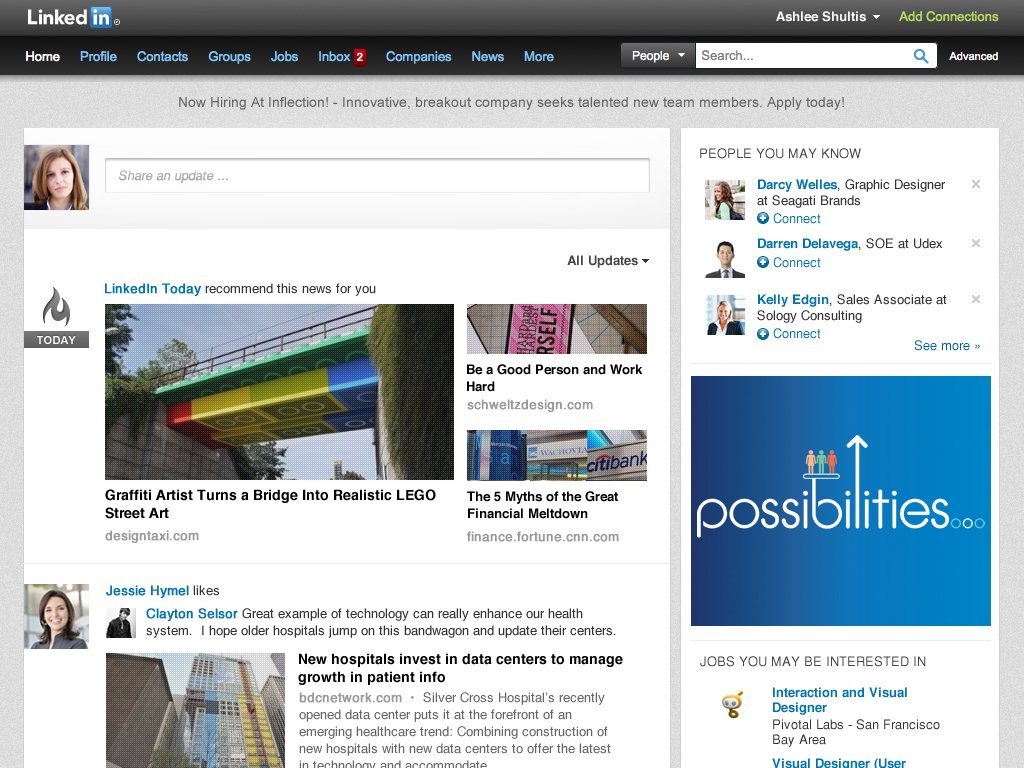Open Interaction and Visual Designer job link
This screenshot has width=1024, height=768.
click(x=839, y=700)
